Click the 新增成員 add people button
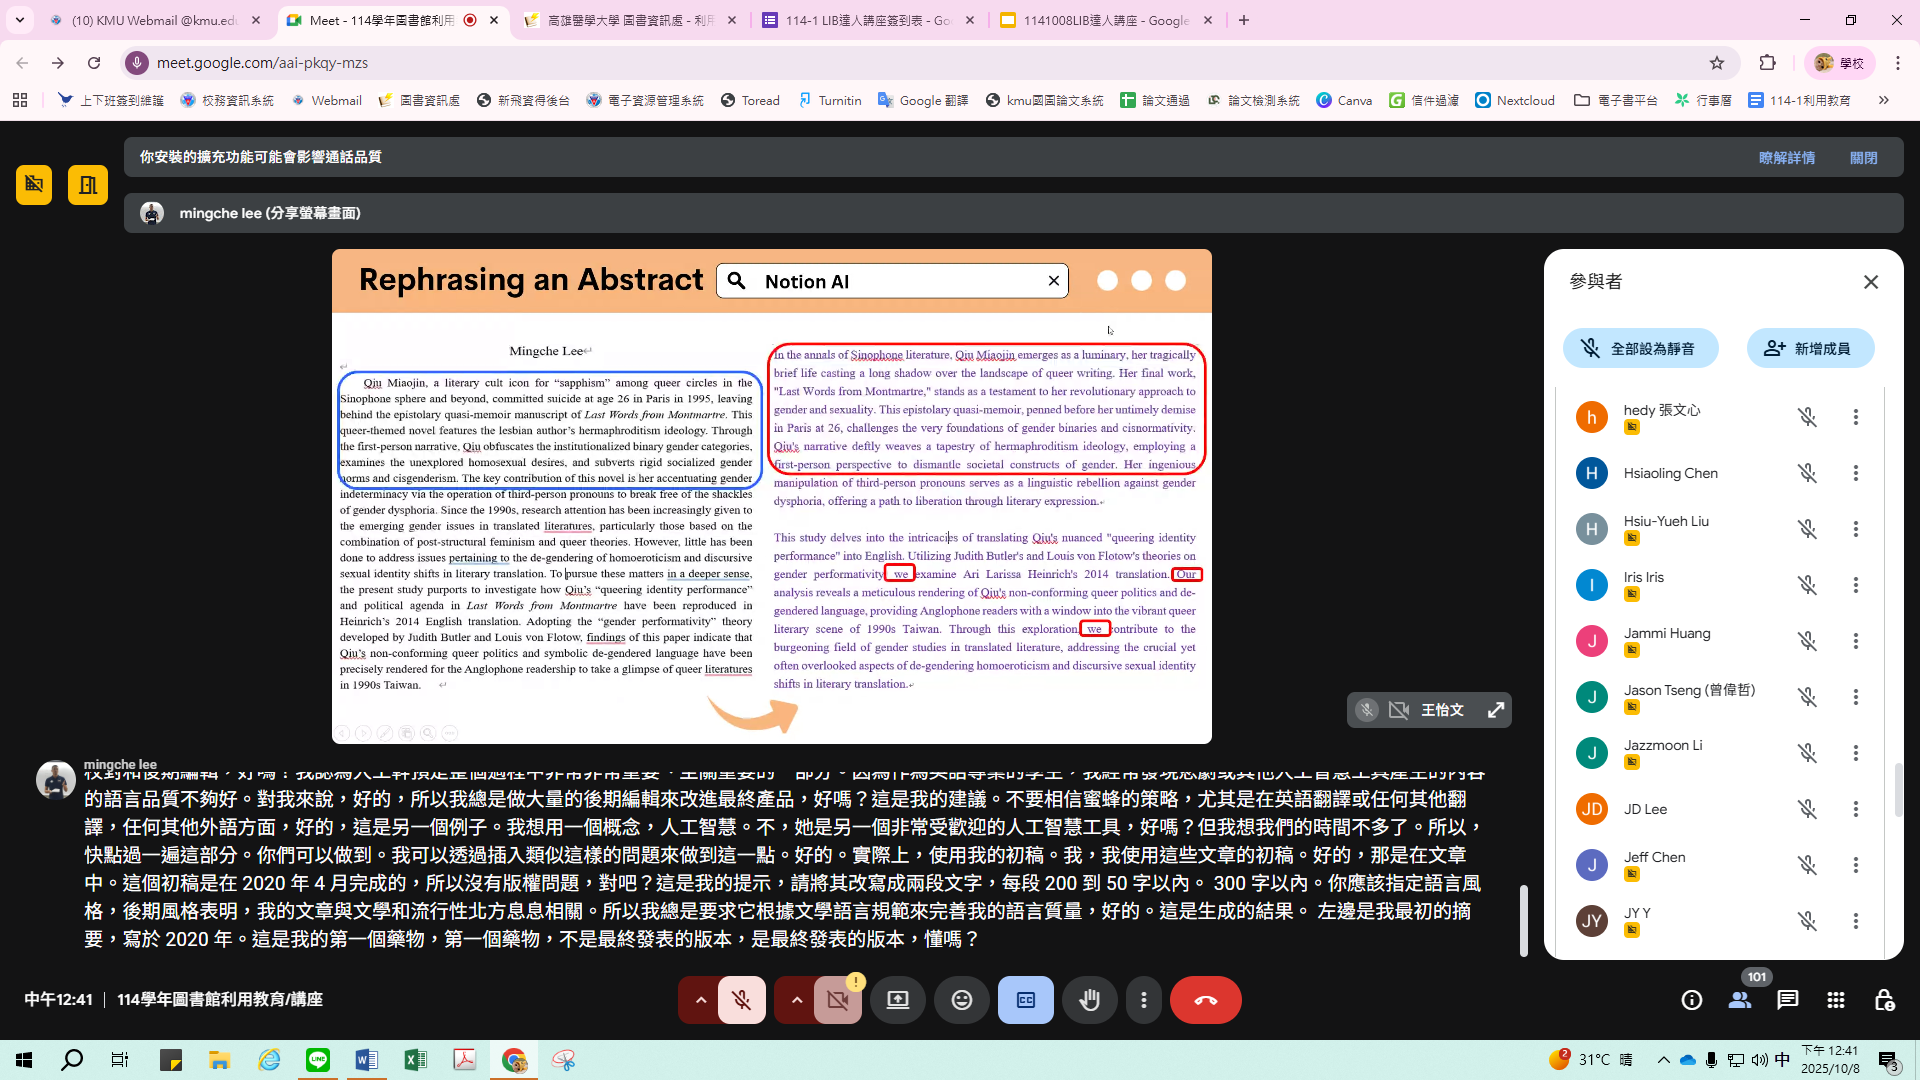The height and width of the screenshot is (1080, 1920). [x=1809, y=348]
